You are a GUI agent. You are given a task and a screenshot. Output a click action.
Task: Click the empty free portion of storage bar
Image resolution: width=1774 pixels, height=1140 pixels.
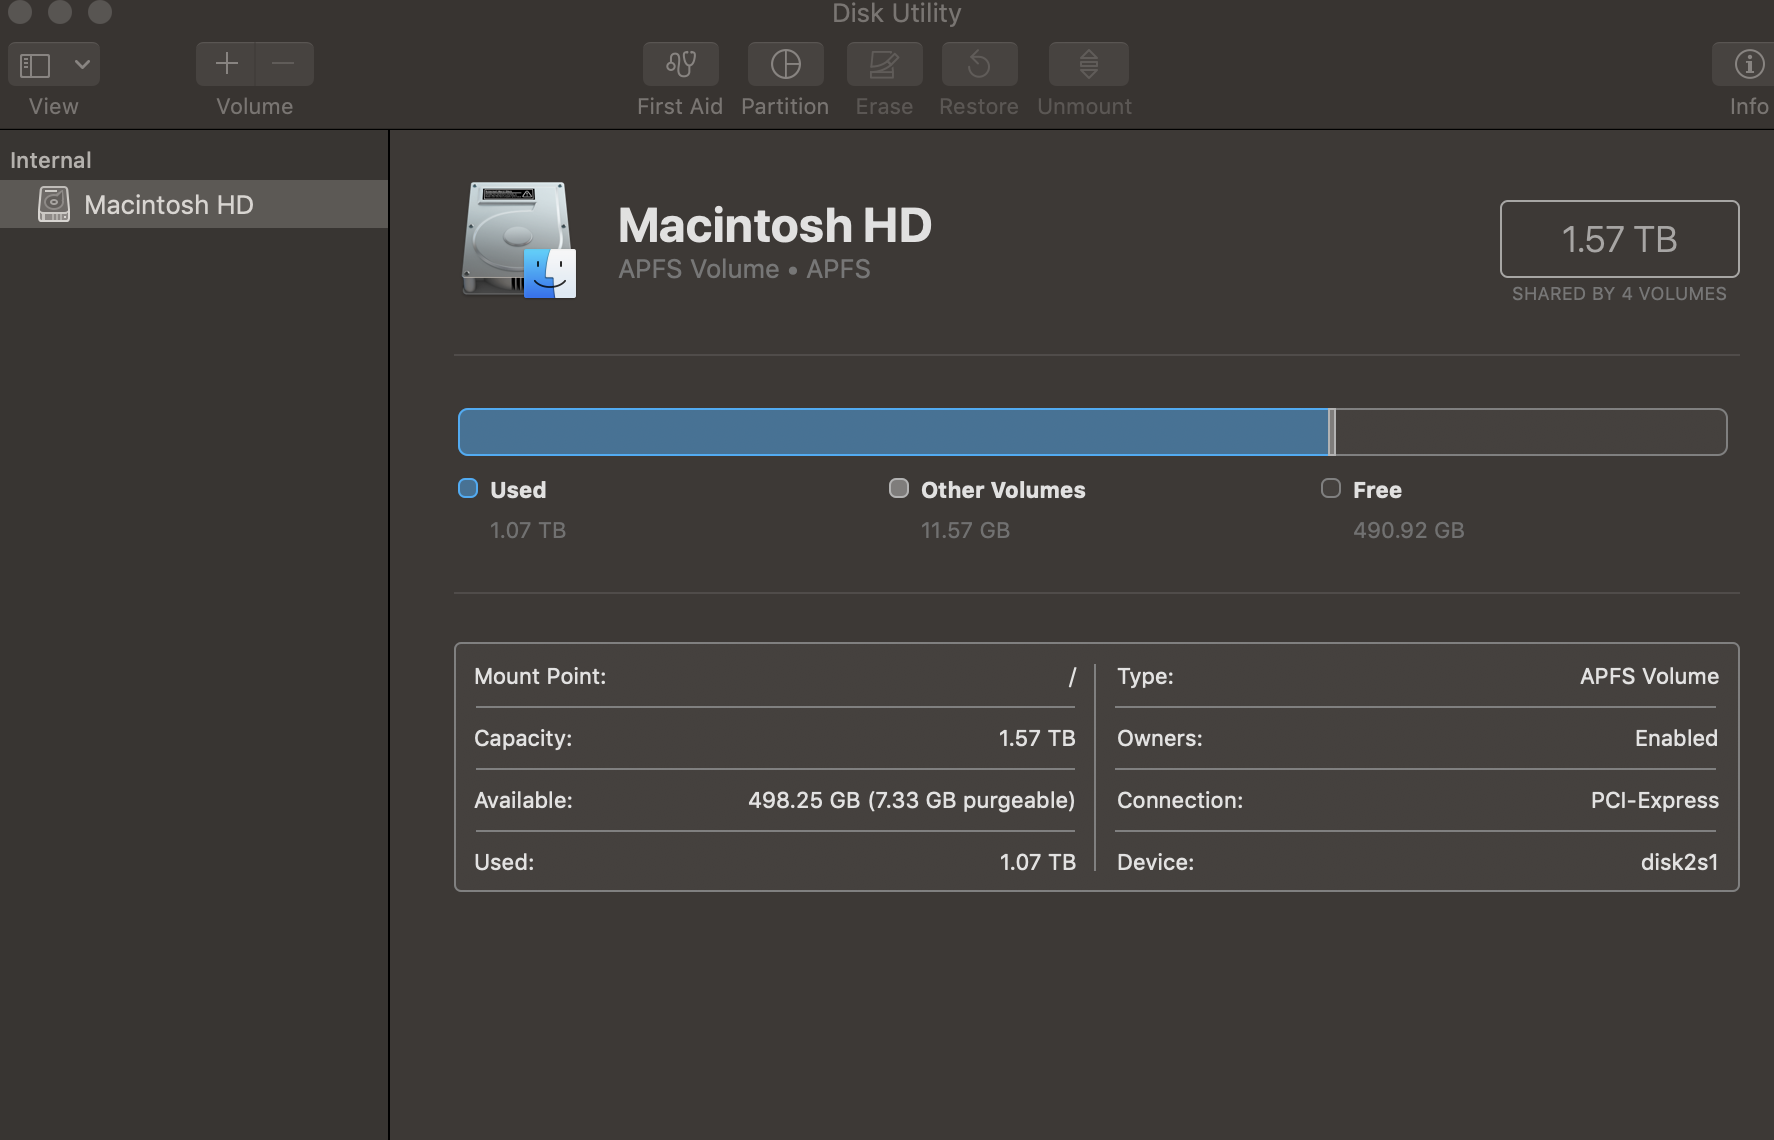tap(1531, 432)
